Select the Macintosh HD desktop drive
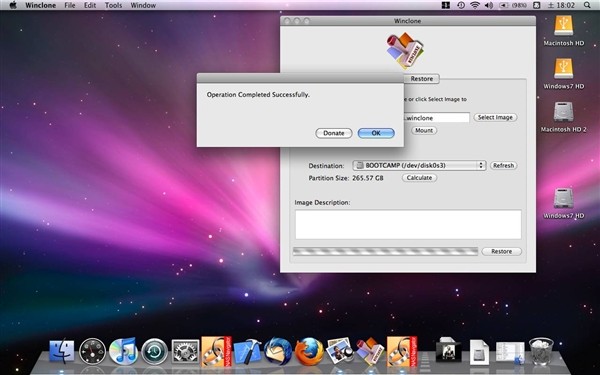The height and width of the screenshot is (375, 600). [x=564, y=31]
